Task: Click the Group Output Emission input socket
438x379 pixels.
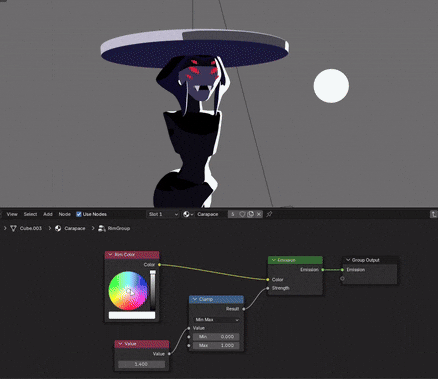Action: pos(342,270)
